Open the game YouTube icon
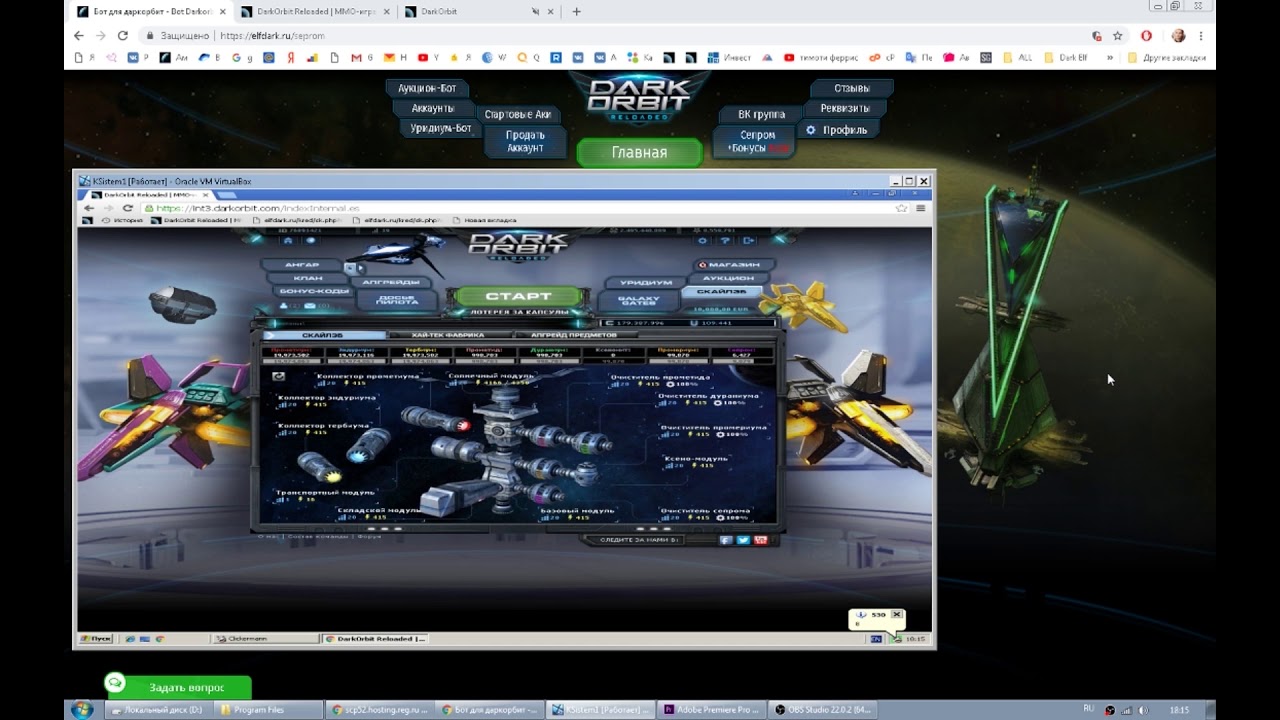The width and height of the screenshot is (1280, 720). tap(761, 540)
